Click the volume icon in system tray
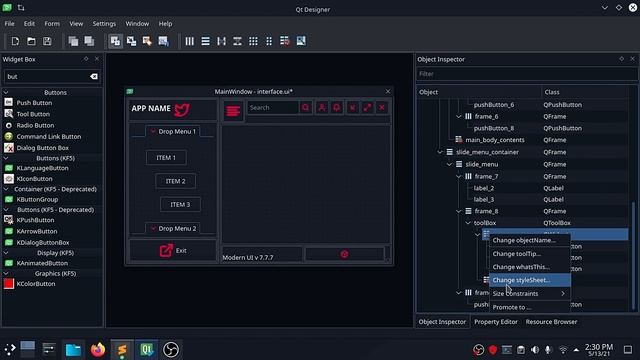This screenshot has height=360, width=640. click(535, 350)
